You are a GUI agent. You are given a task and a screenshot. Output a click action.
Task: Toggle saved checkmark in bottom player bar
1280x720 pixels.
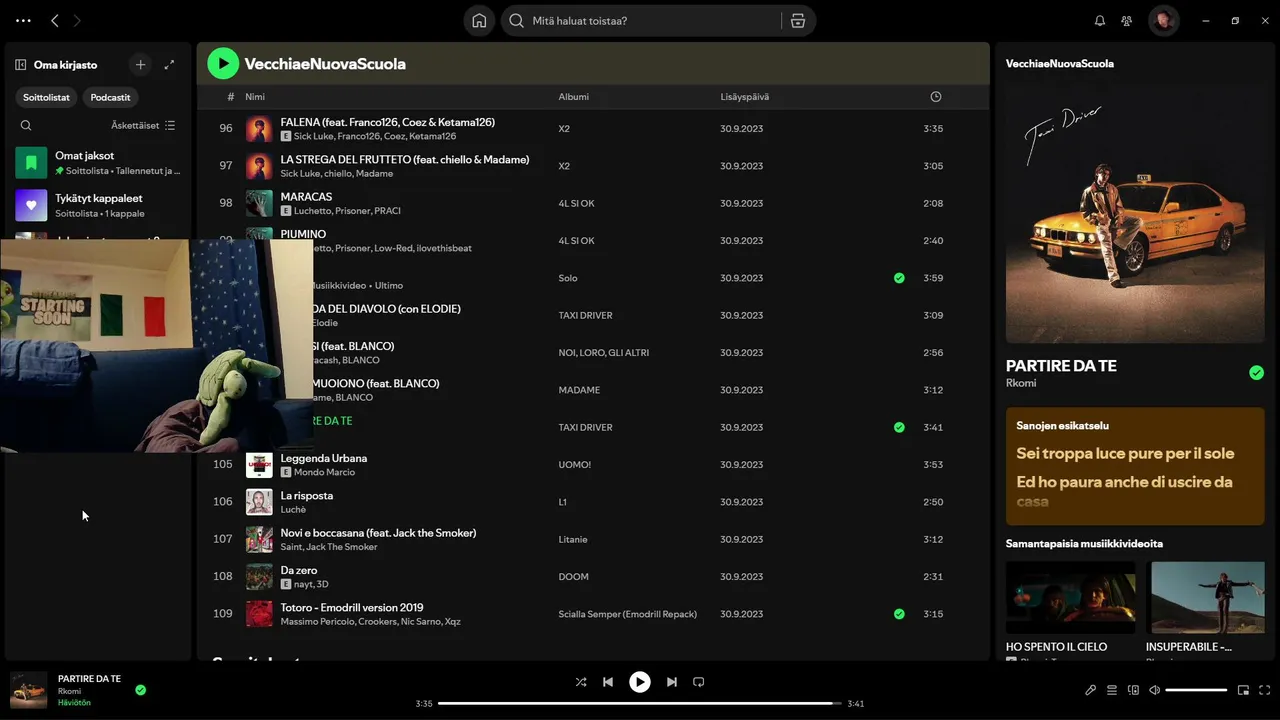141,690
